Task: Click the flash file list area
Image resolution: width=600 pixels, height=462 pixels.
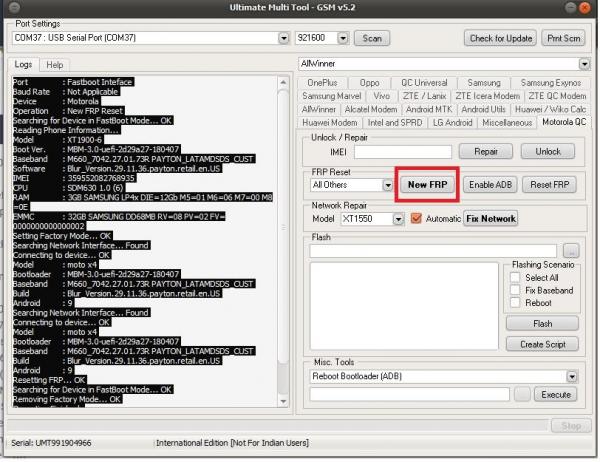Action: coord(404,306)
